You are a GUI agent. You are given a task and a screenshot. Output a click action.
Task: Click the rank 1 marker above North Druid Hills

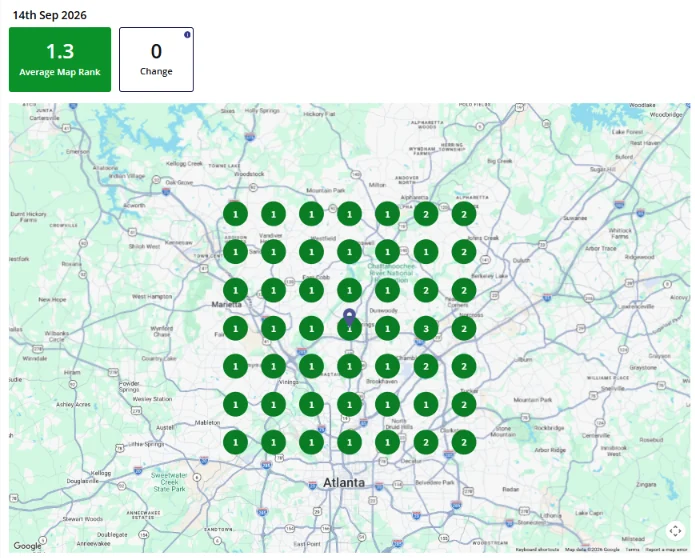coord(388,405)
